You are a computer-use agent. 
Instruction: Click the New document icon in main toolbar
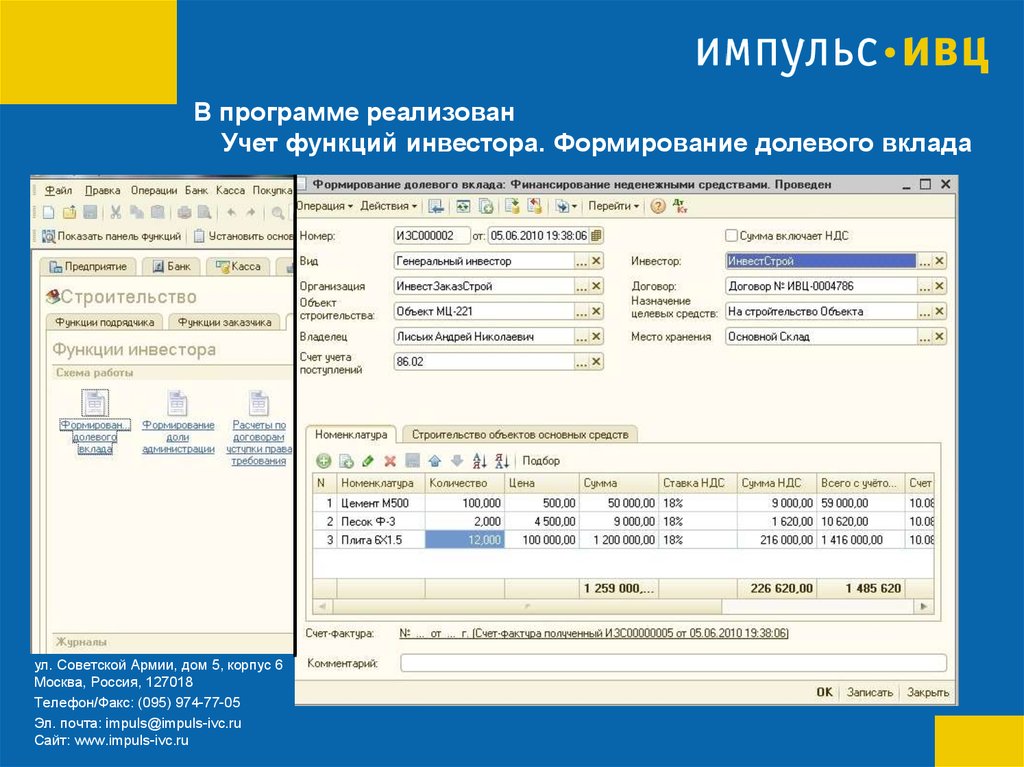pos(48,212)
